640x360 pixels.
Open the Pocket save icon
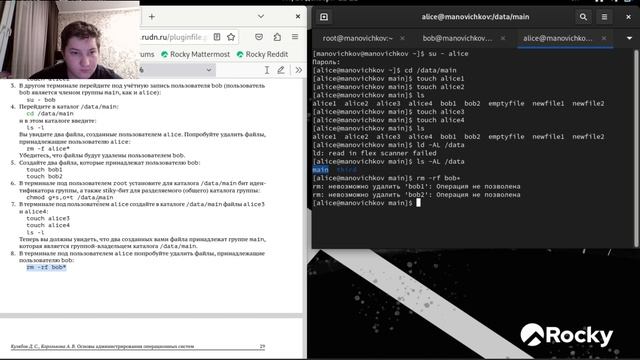pyautogui.click(x=259, y=37)
